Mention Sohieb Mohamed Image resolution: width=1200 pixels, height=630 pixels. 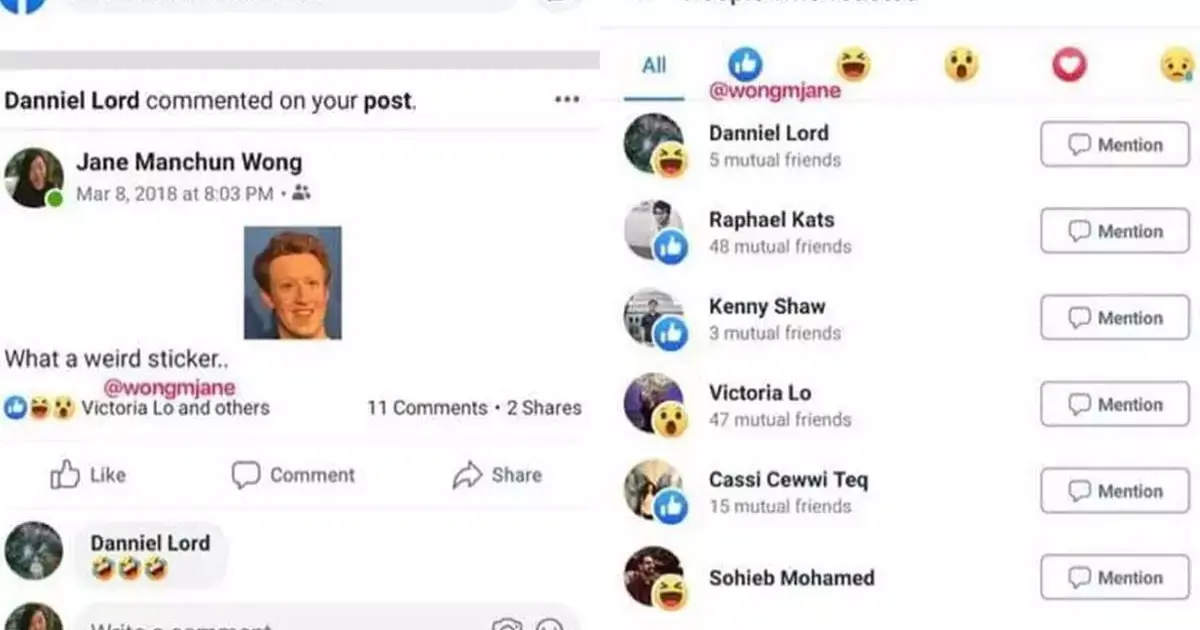coord(1115,577)
